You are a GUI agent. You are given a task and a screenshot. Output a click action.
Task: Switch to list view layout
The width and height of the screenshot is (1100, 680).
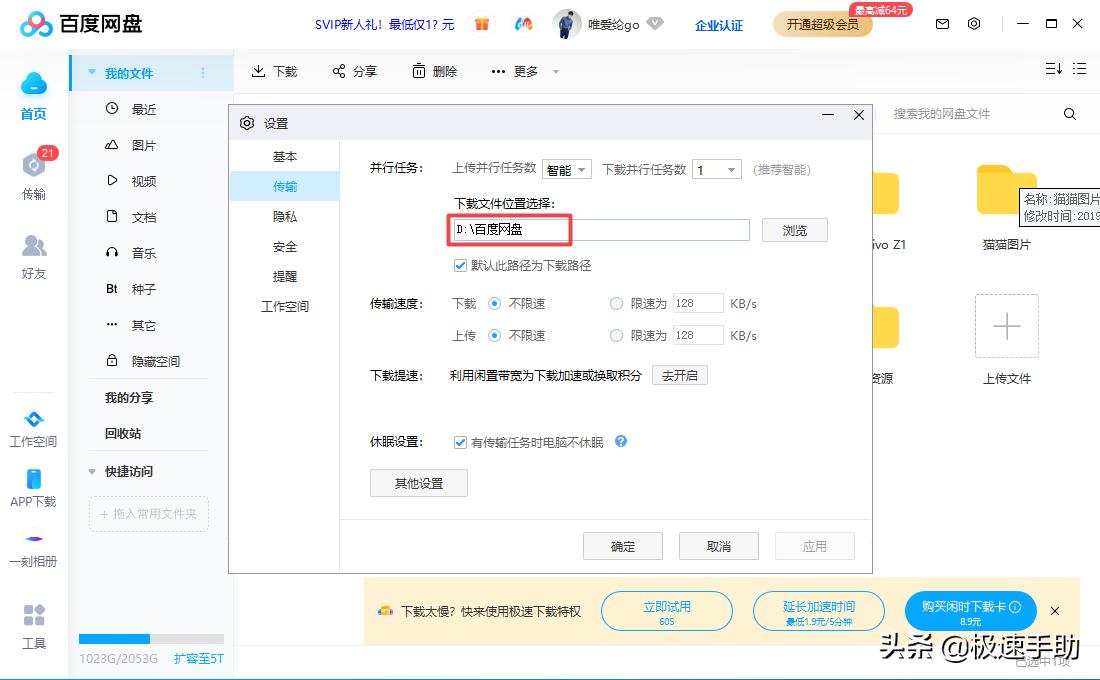point(1080,68)
